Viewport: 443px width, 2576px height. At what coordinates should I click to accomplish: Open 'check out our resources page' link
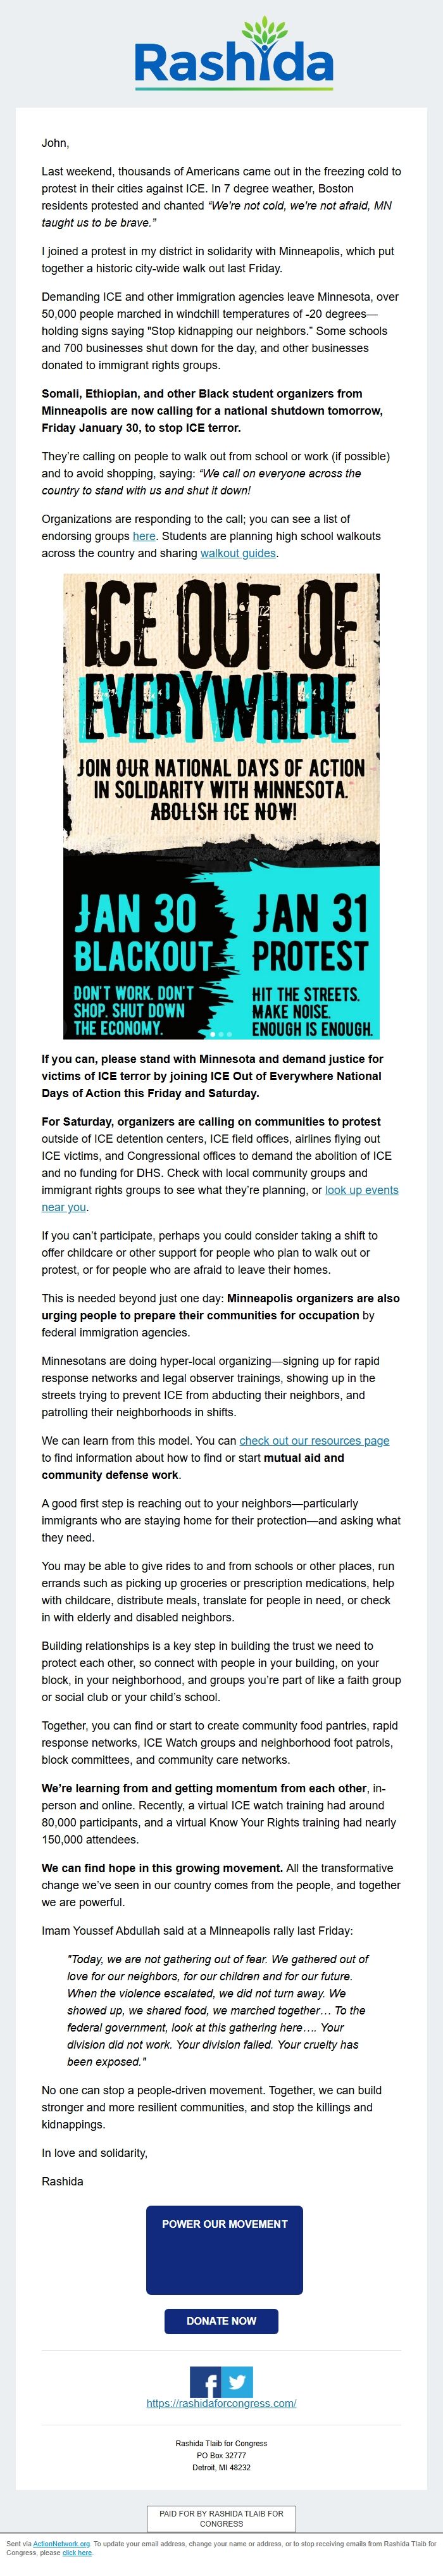314,1441
